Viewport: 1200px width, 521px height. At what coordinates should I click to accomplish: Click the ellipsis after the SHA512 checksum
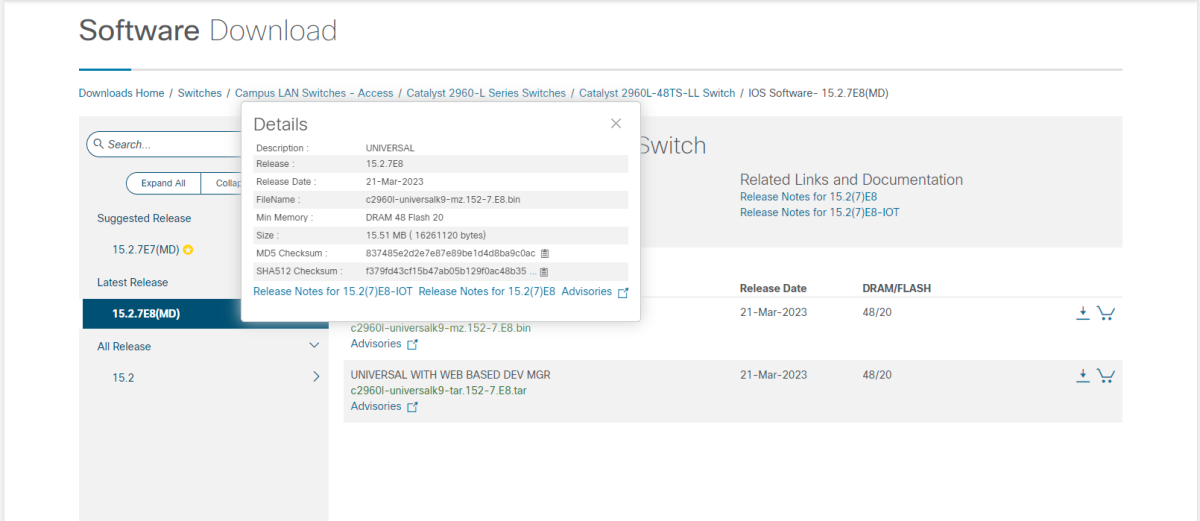(x=533, y=271)
